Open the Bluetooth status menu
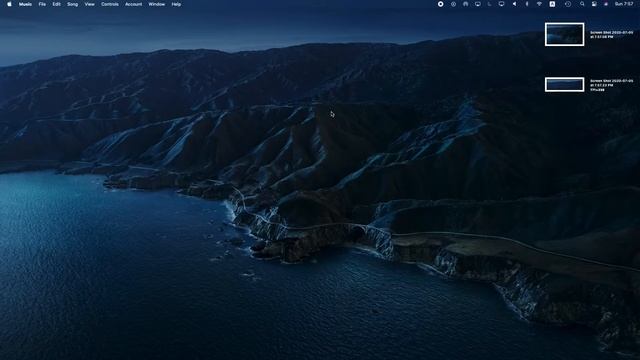The width and height of the screenshot is (640, 360). tap(527, 4)
